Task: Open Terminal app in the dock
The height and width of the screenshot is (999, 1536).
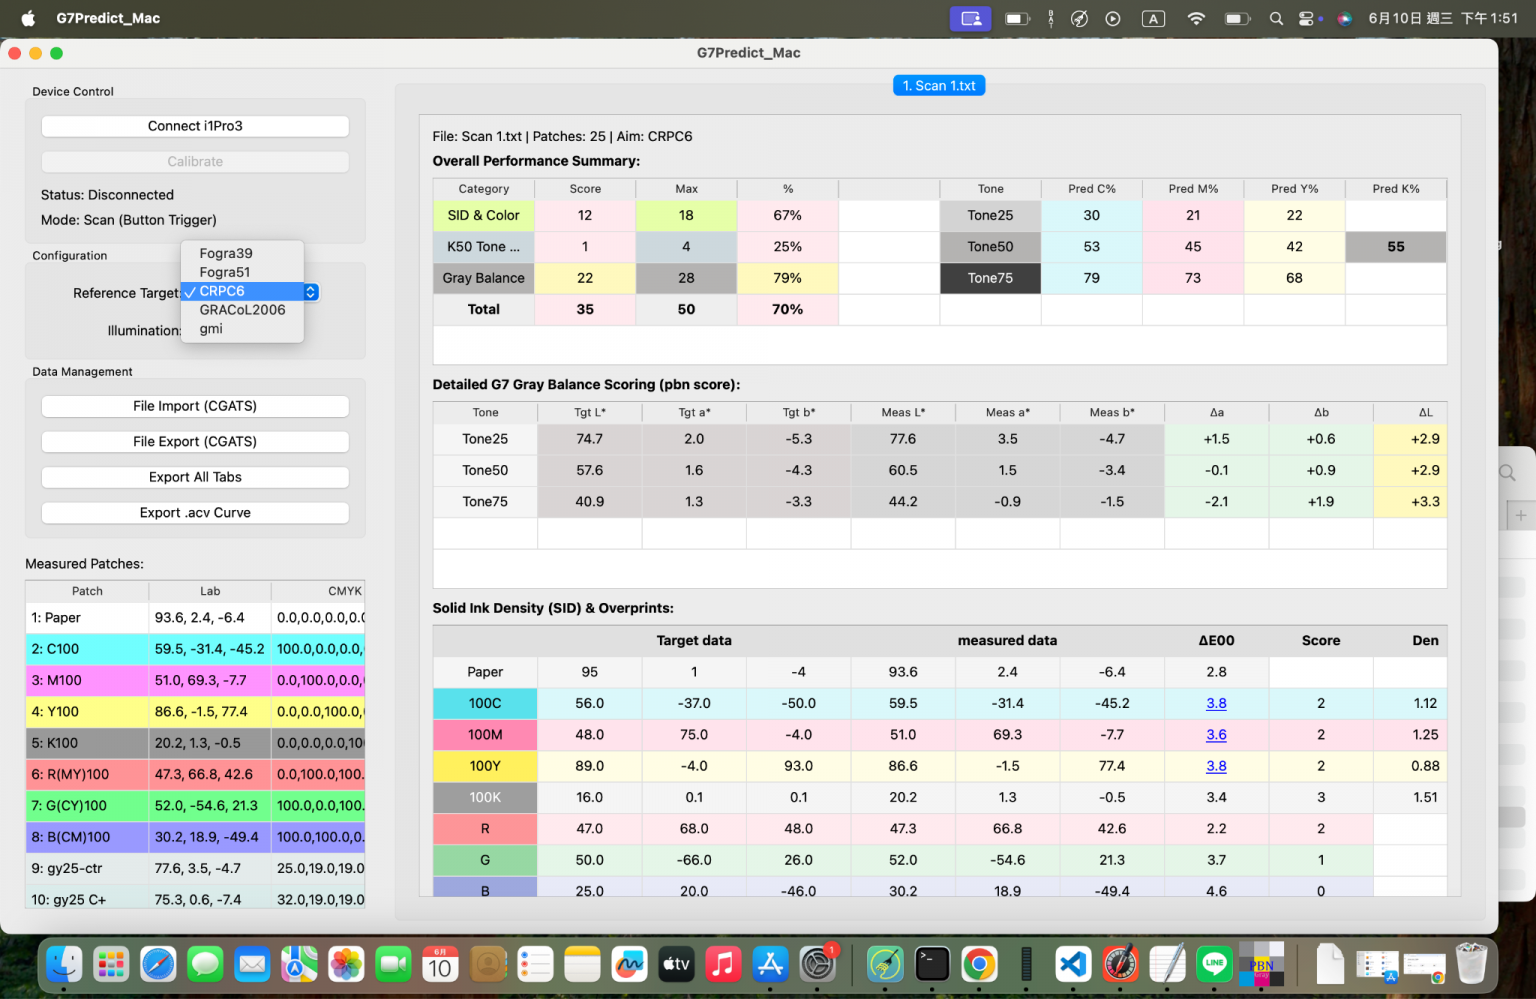Action: 932,965
